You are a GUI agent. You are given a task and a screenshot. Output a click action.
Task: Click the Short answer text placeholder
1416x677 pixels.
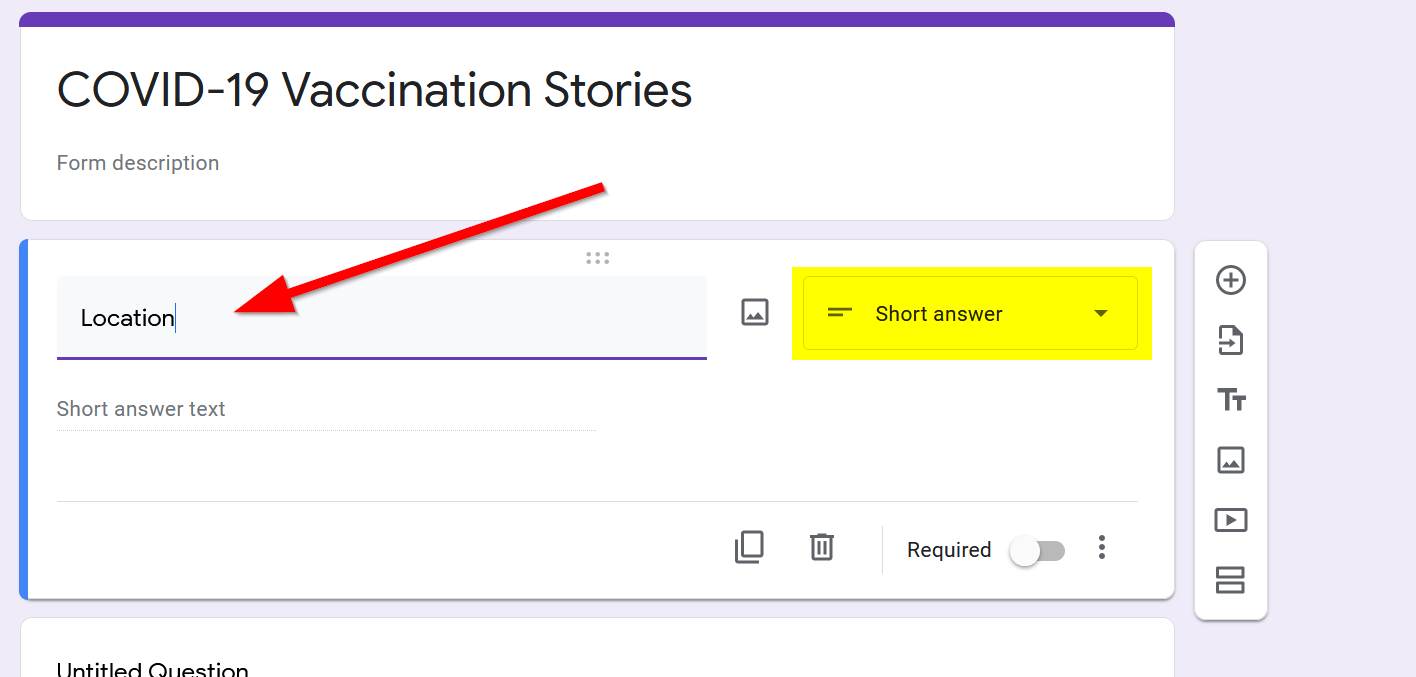[141, 409]
